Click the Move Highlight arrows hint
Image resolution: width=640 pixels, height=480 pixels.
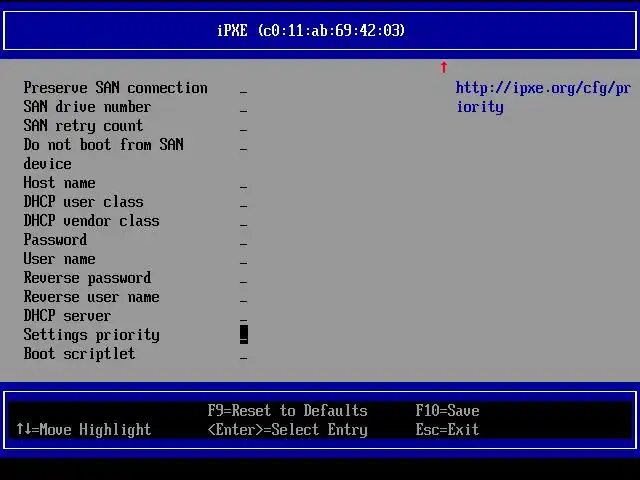tap(84, 429)
